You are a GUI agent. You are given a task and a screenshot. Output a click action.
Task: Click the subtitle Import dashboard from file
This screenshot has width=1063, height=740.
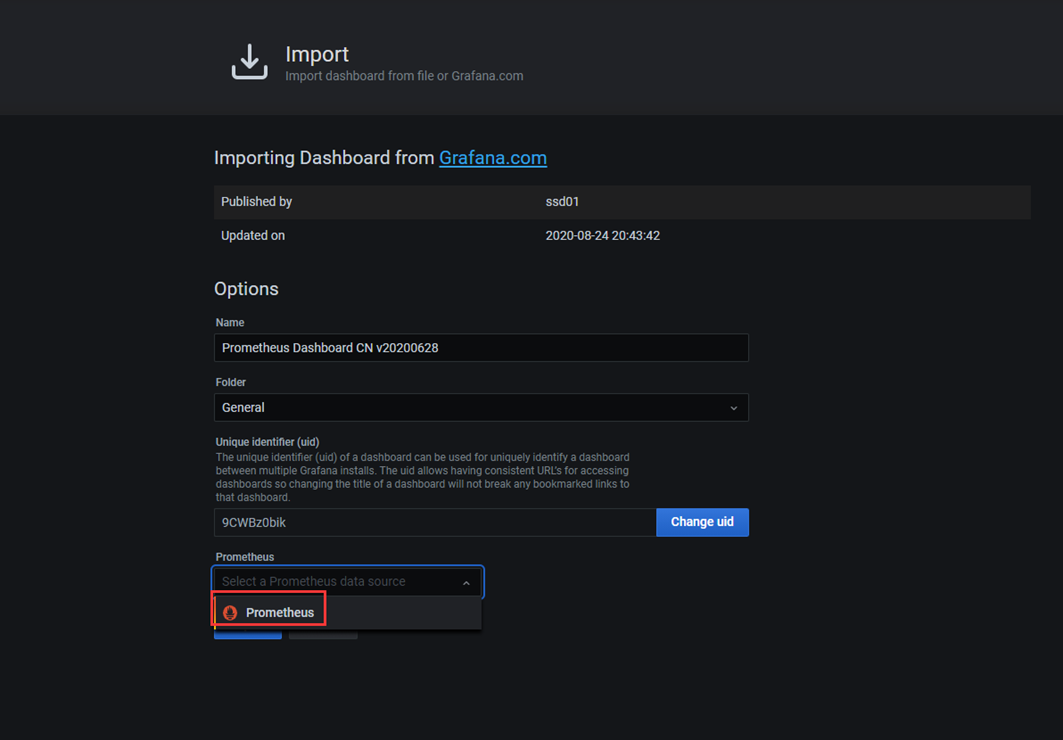(404, 76)
